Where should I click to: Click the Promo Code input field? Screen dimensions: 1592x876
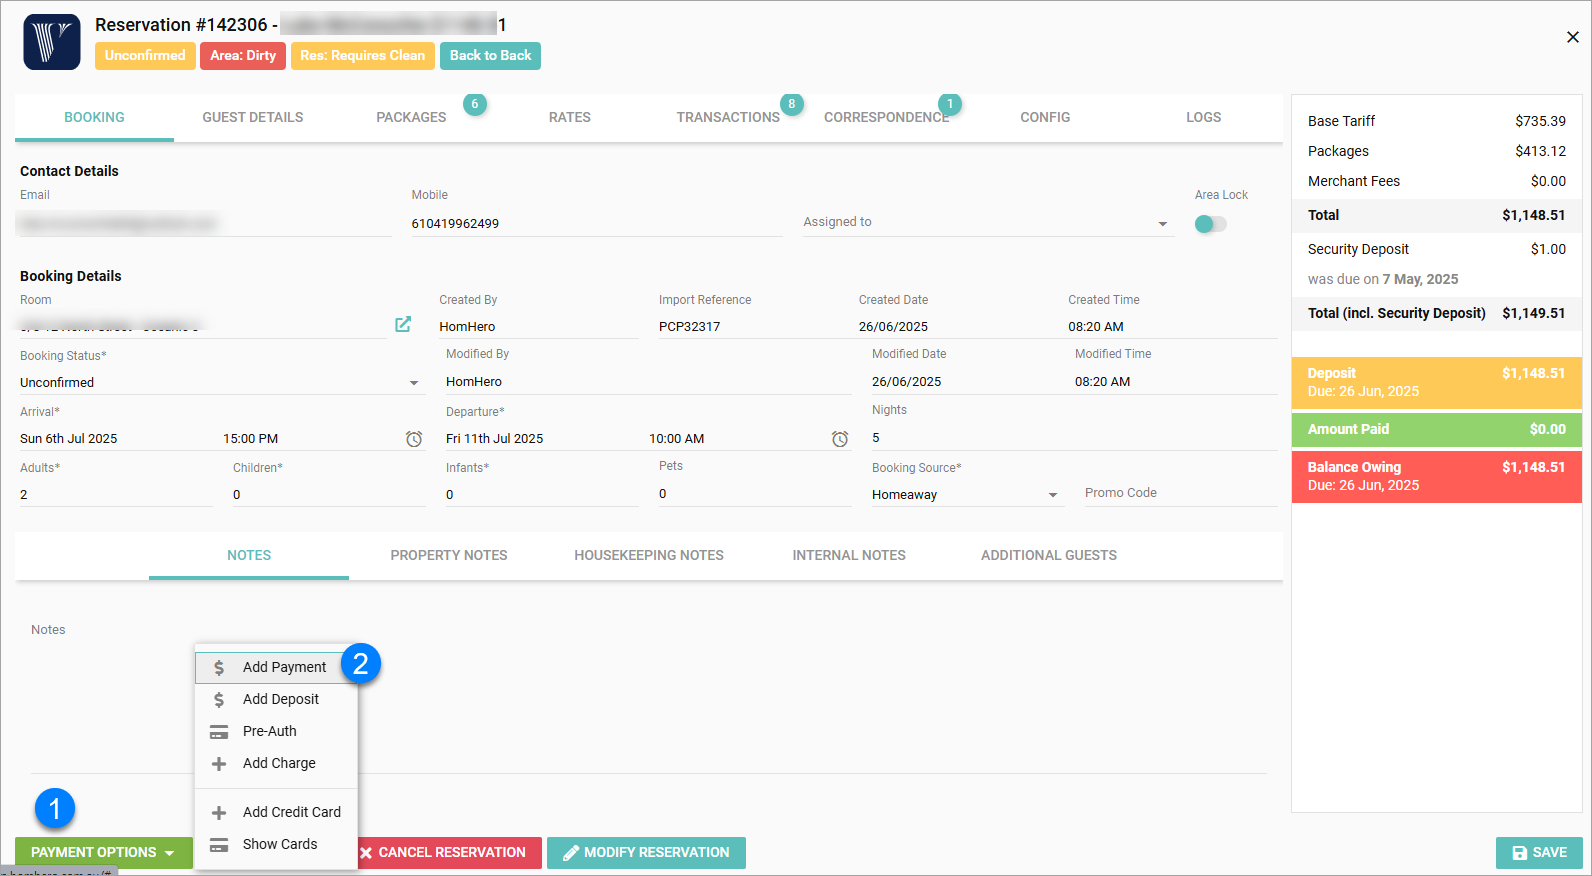tap(1179, 494)
